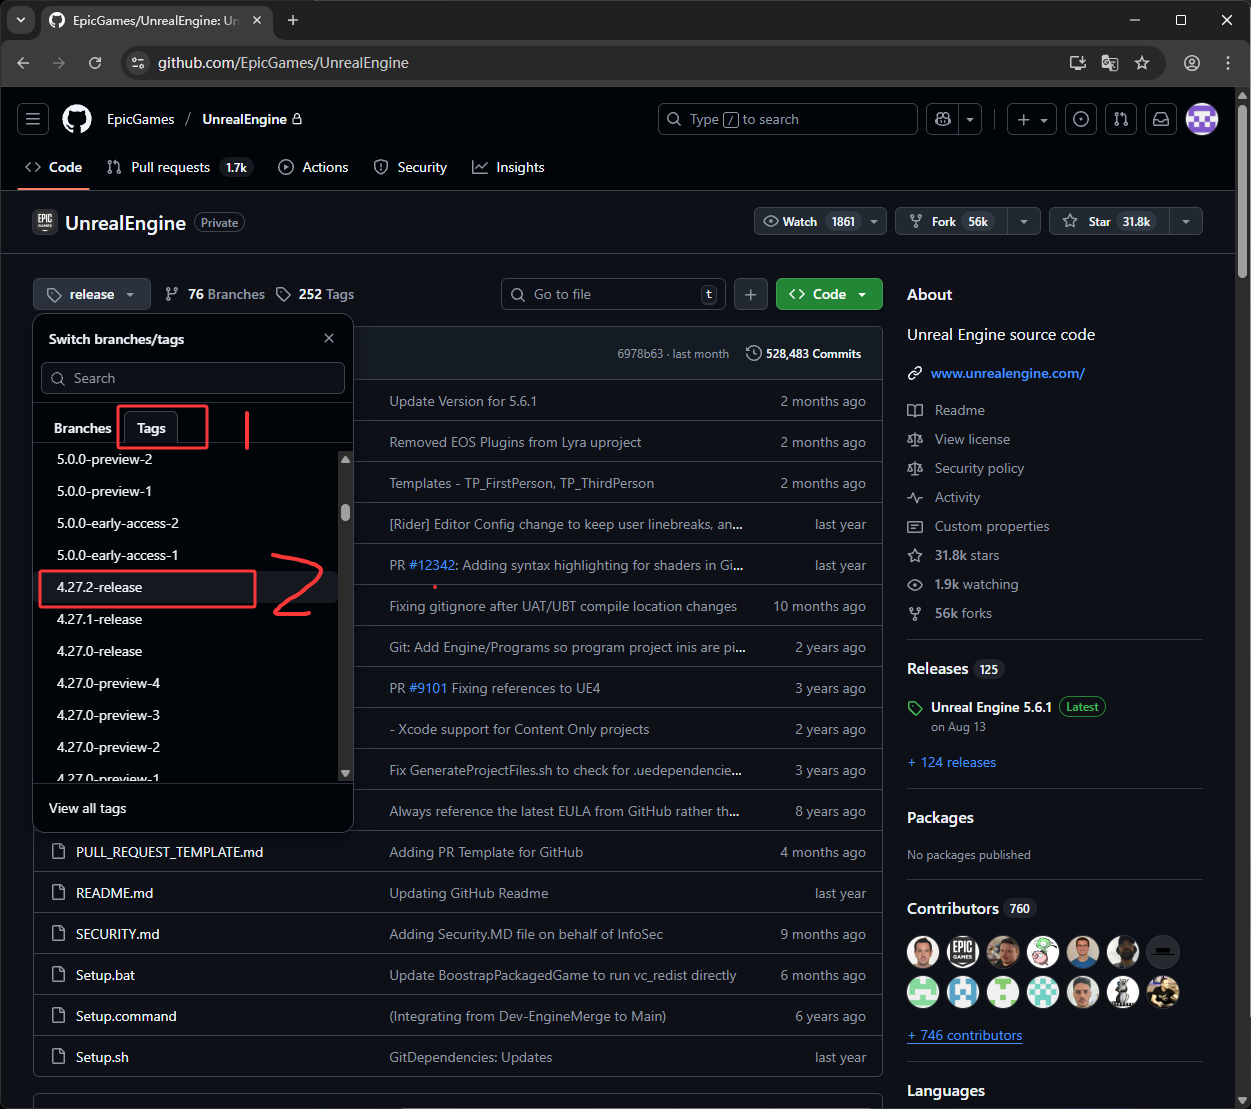Open the www.unrealengine.com website link
The width and height of the screenshot is (1251, 1109).
[1007, 373]
